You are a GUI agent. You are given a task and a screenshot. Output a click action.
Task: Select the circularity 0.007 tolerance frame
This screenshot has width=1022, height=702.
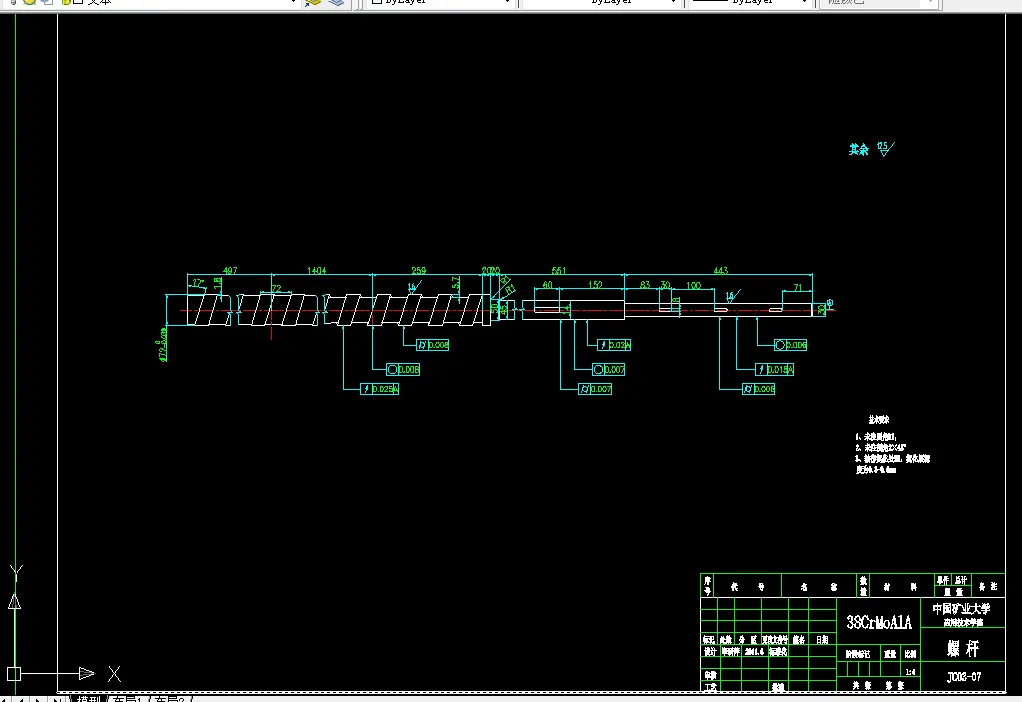point(609,370)
